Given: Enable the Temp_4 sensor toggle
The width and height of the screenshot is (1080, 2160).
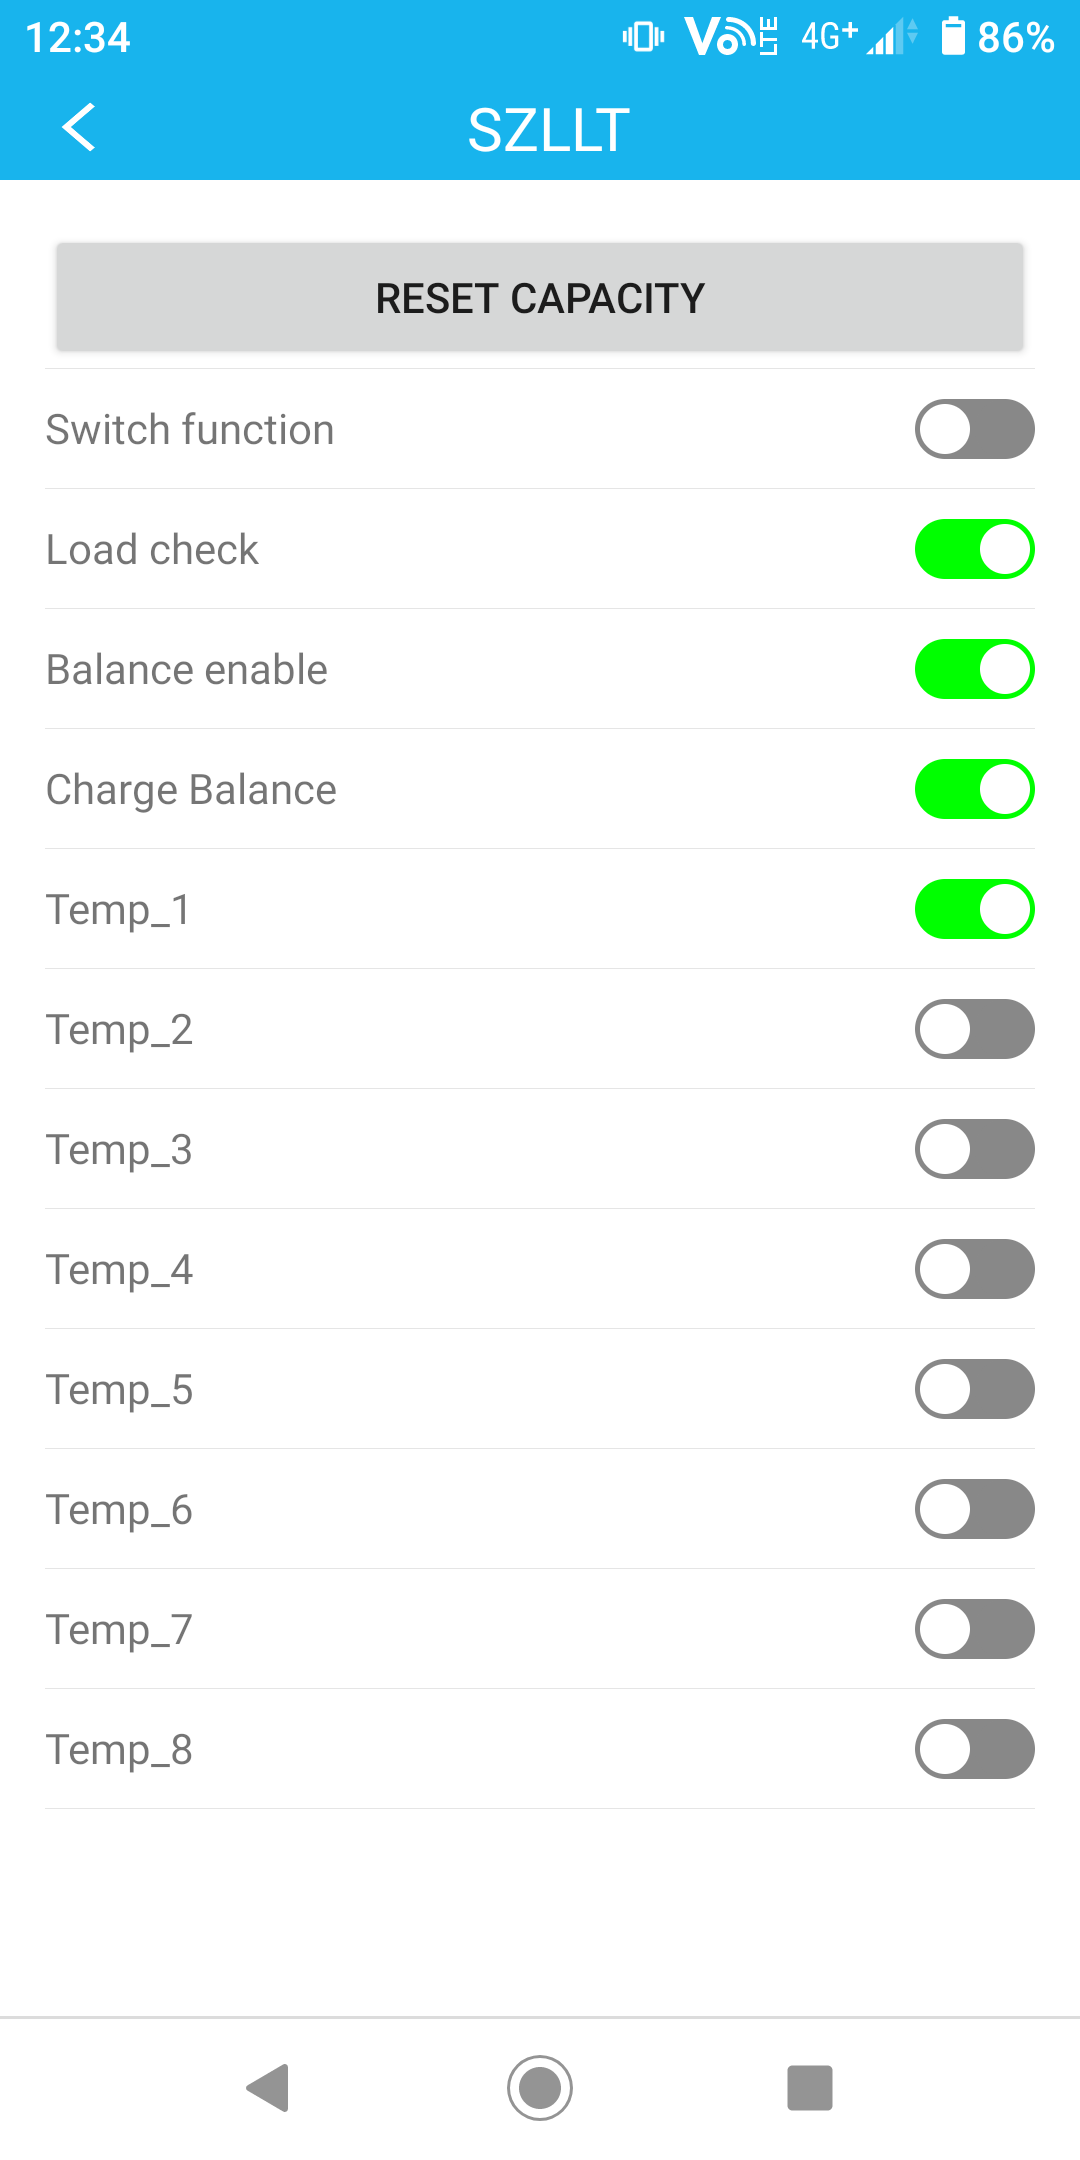Looking at the screenshot, I should [x=974, y=1269].
